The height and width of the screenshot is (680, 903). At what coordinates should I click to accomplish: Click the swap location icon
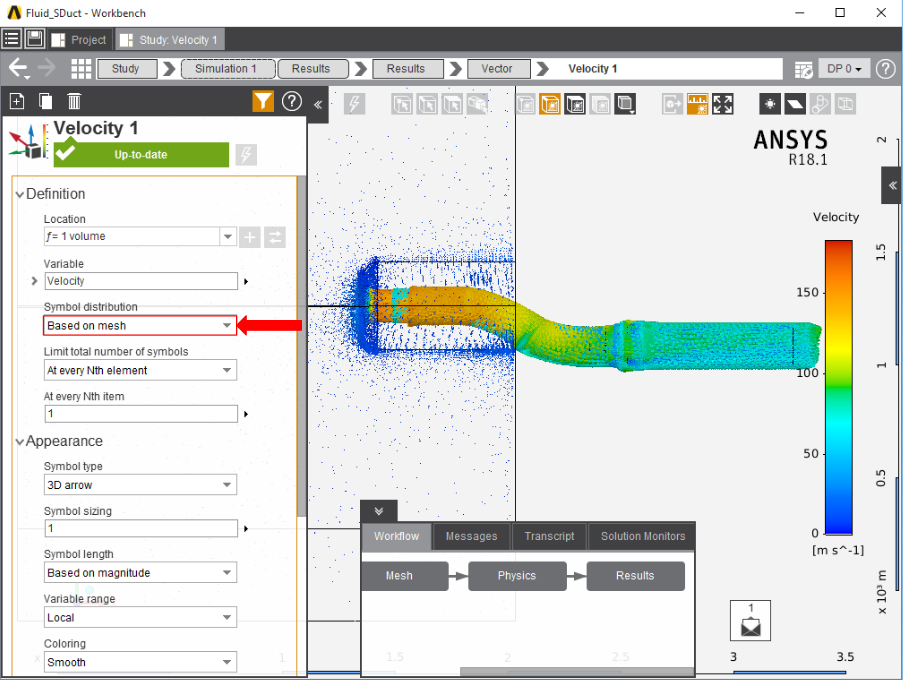click(275, 237)
